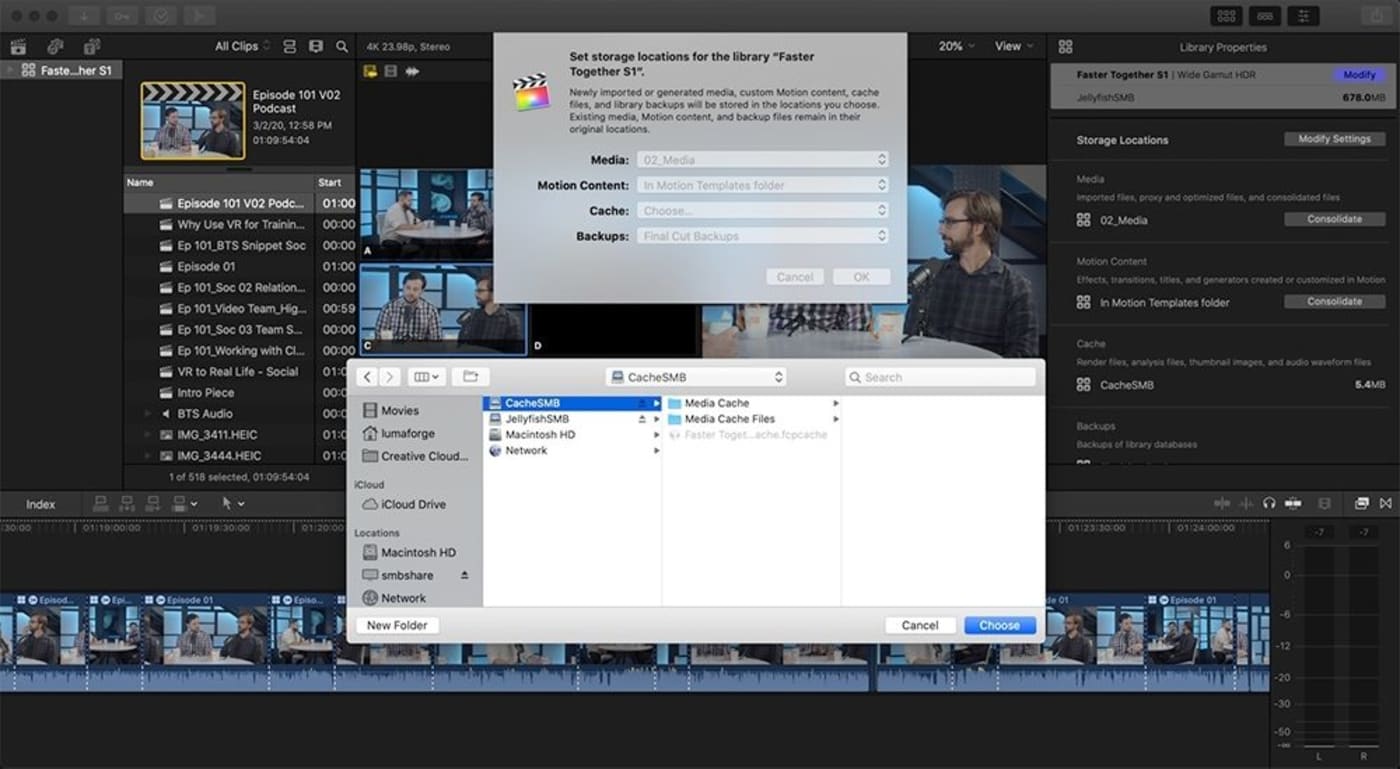Open the Photos and Audio sidebar icon
The height and width of the screenshot is (769, 1400).
click(55, 46)
